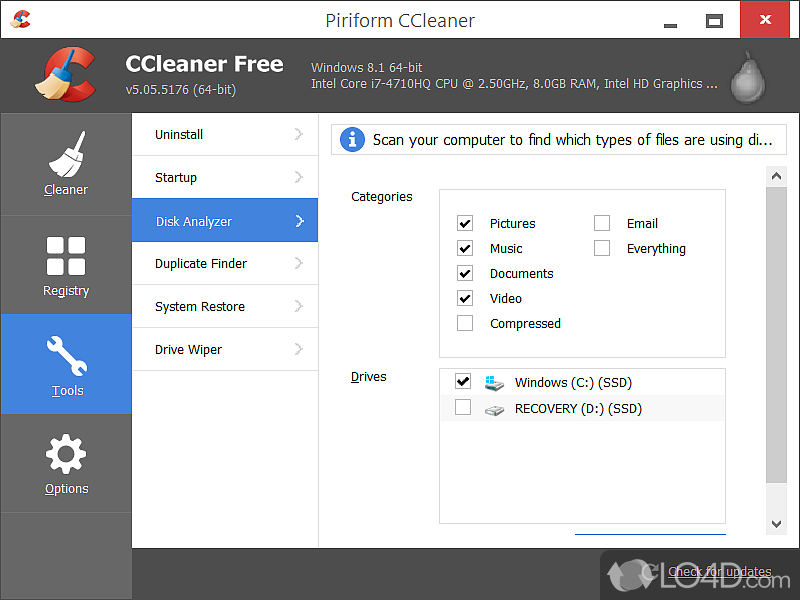
Task: Expand the Startup chevron arrow
Action: (x=299, y=177)
